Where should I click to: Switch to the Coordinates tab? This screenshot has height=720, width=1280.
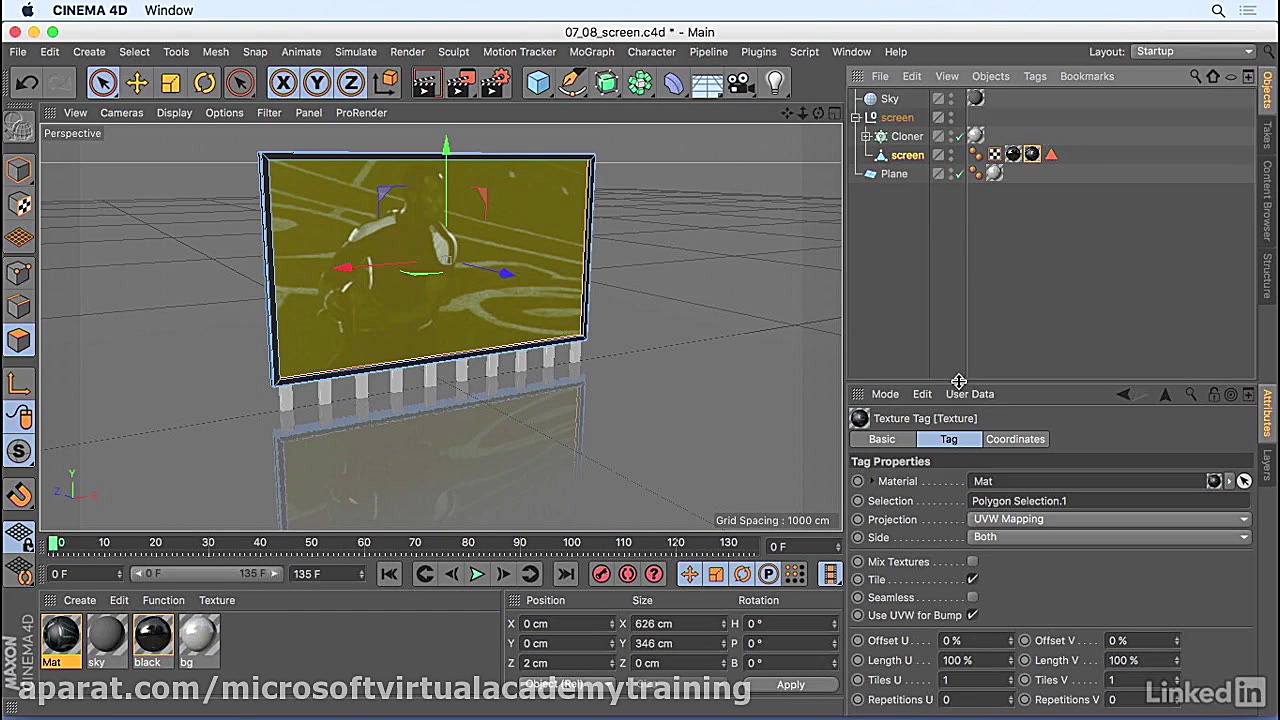[1015, 439]
